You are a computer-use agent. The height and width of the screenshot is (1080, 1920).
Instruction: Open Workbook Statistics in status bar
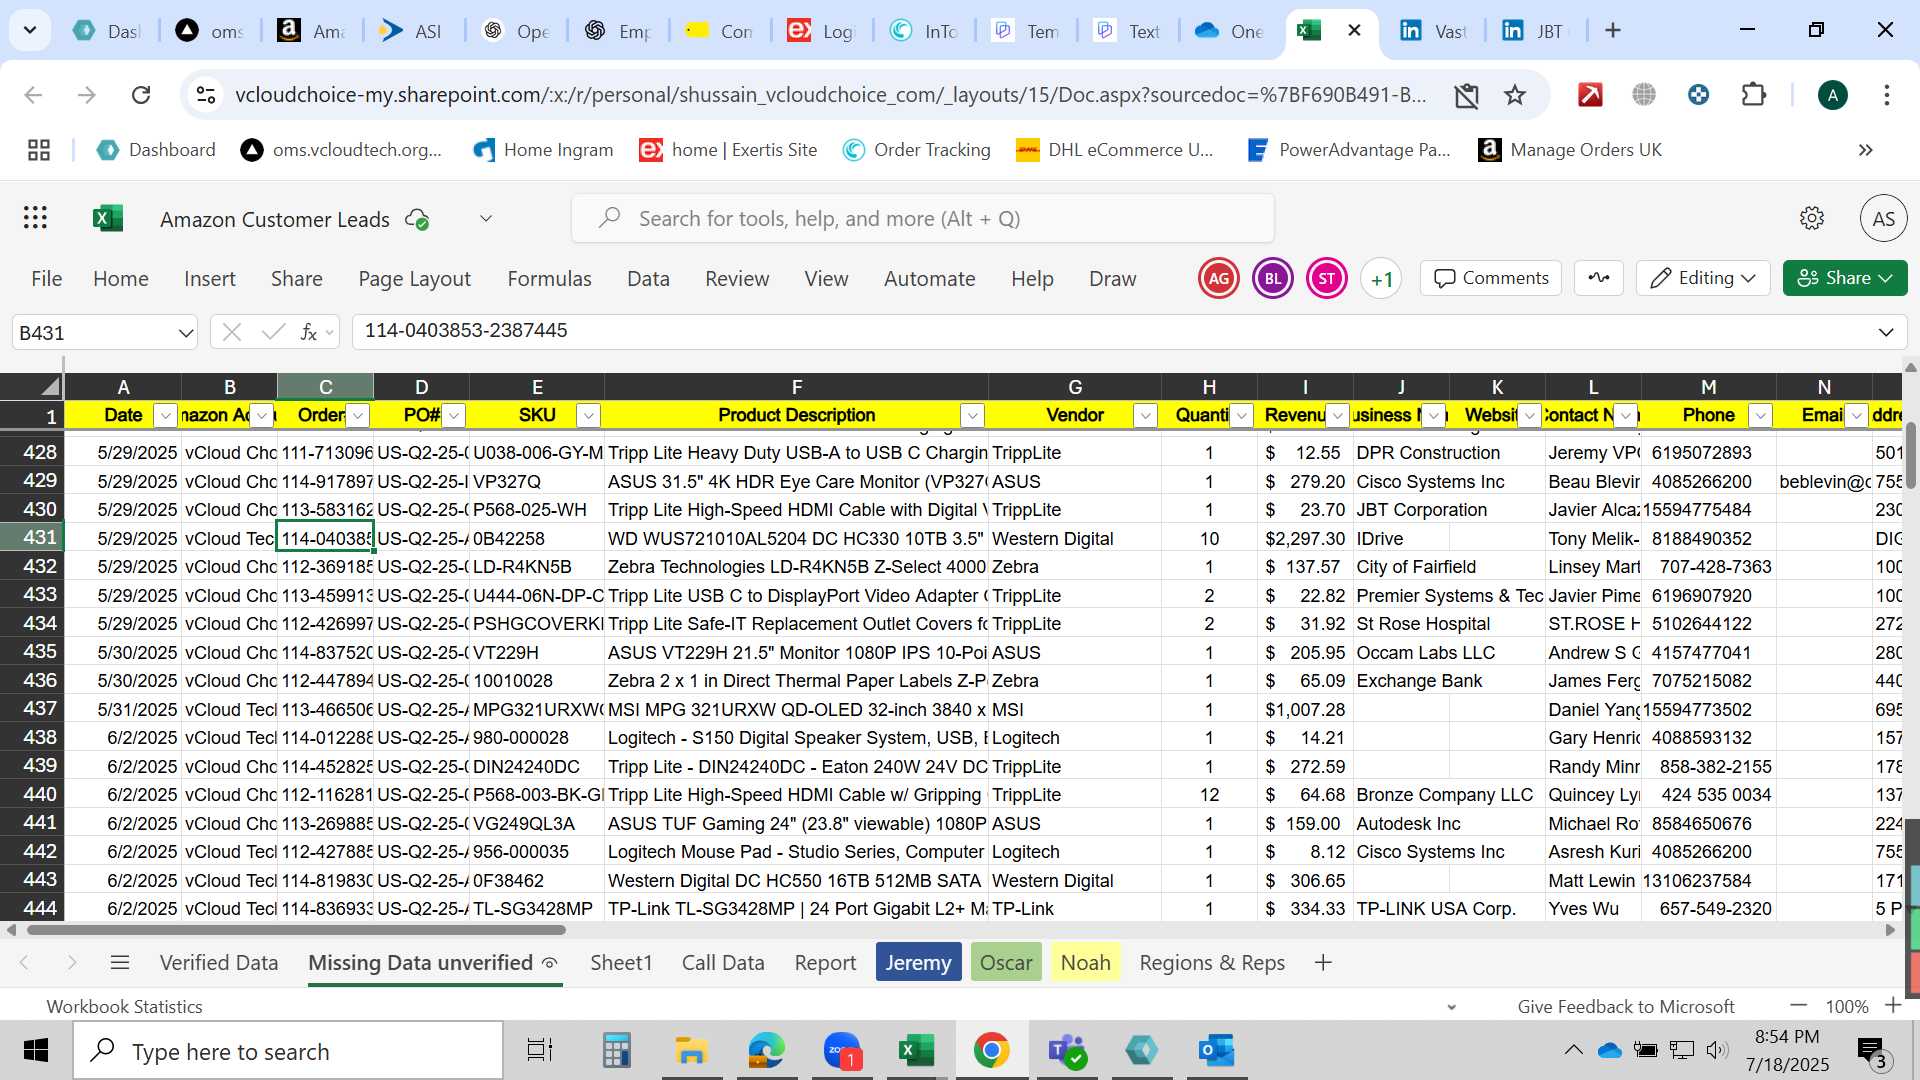coord(124,1006)
